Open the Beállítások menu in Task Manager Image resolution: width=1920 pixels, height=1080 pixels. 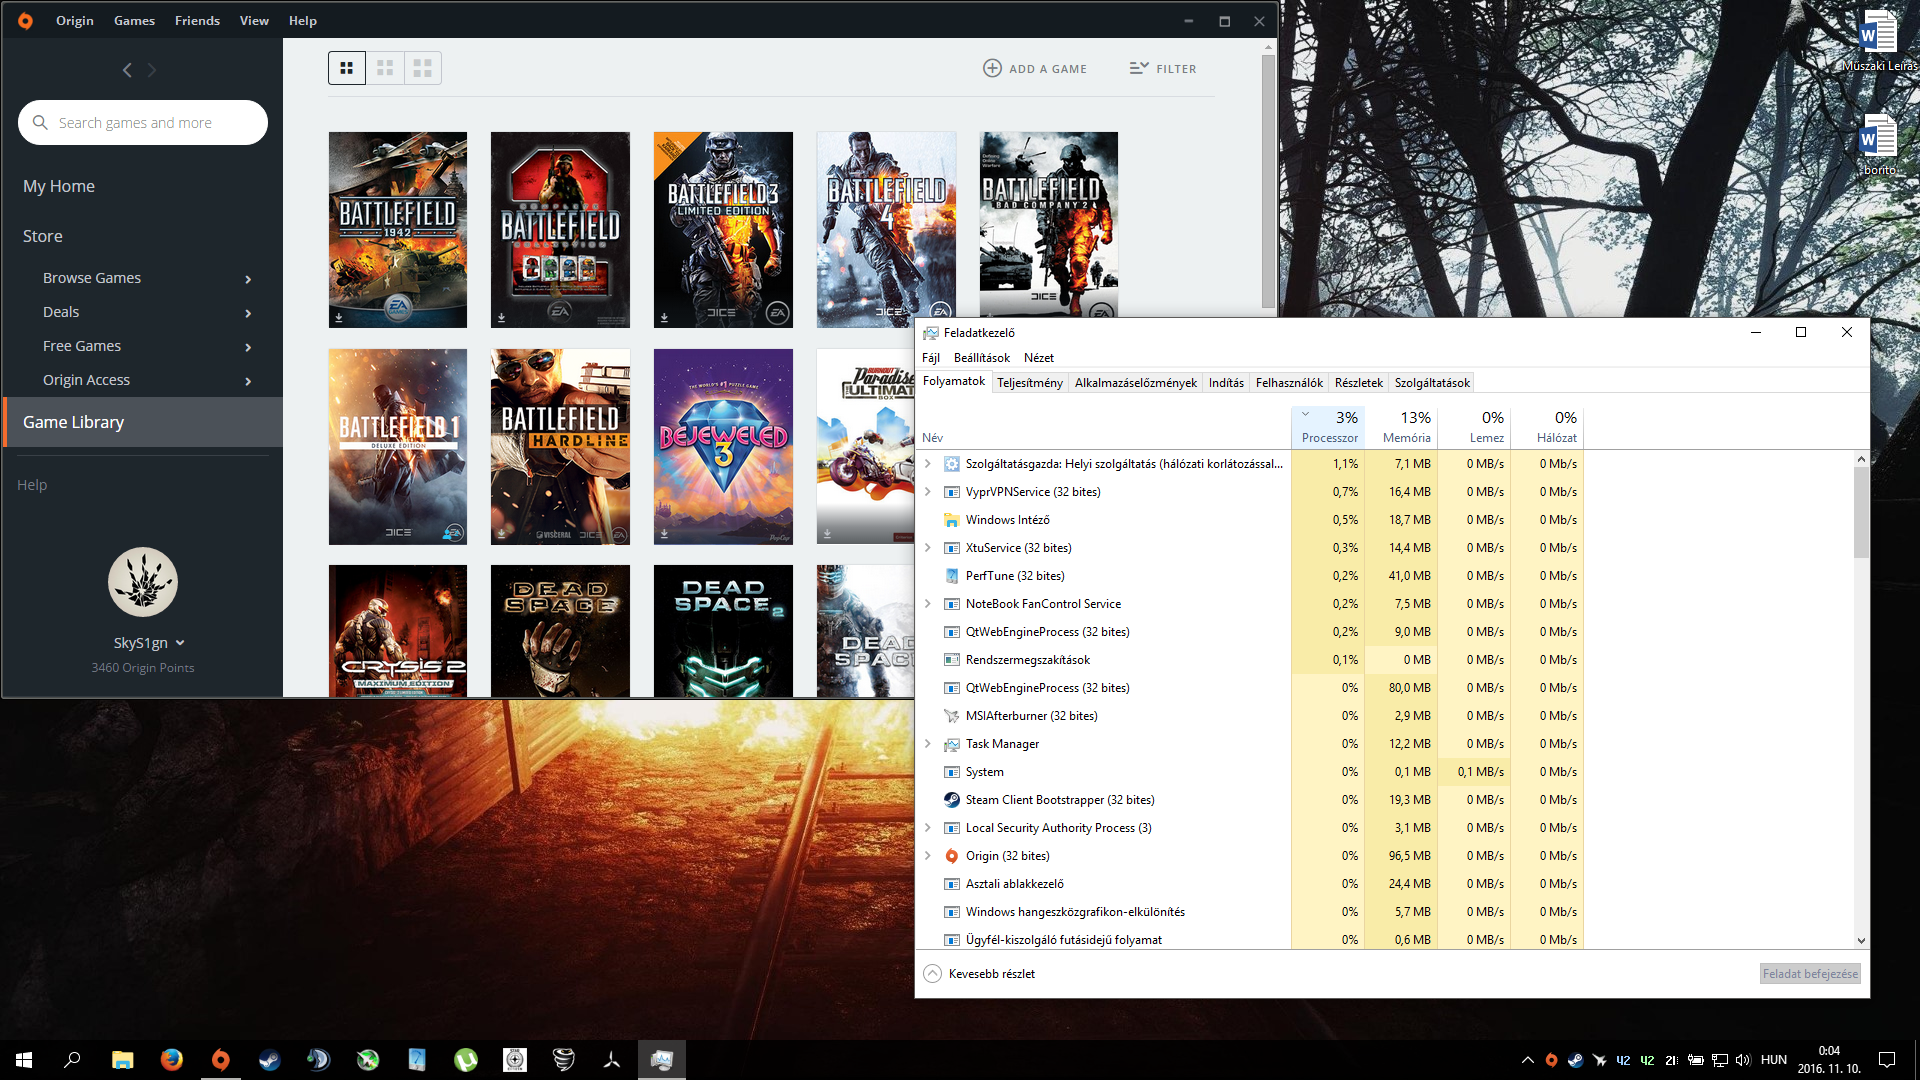tap(981, 357)
